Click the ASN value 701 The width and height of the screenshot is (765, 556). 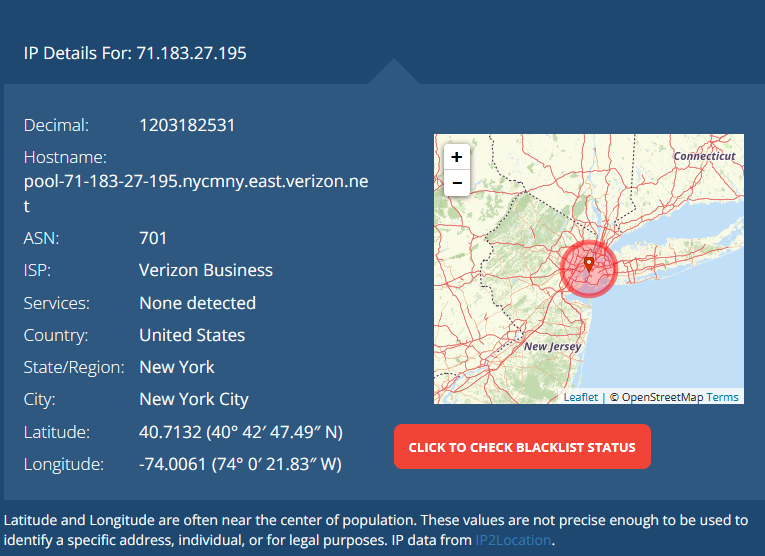click(153, 238)
